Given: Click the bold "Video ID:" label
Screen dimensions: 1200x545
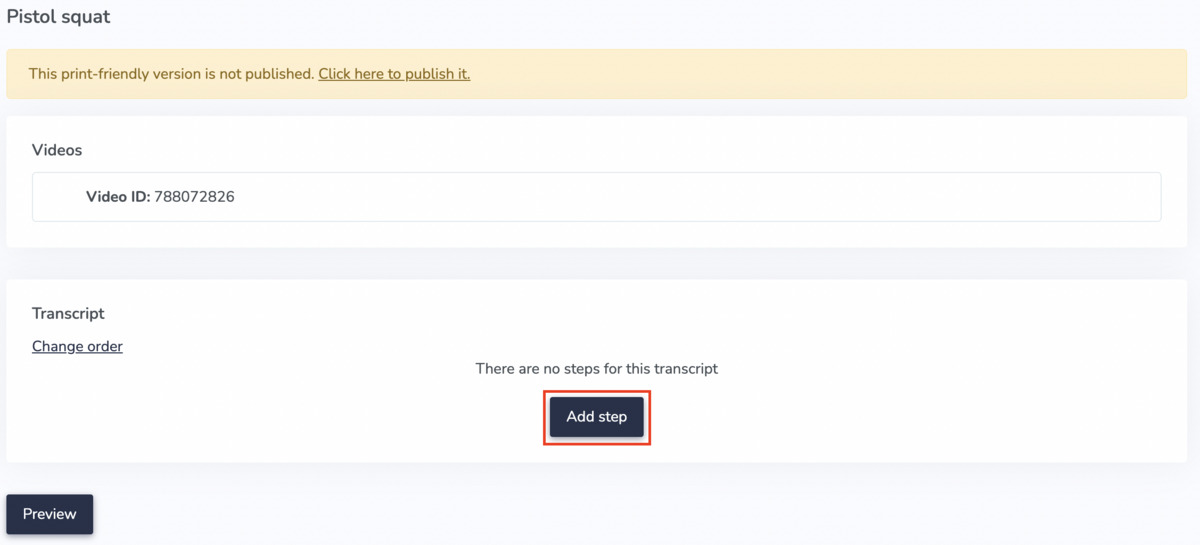Looking at the screenshot, I should pos(118,197).
